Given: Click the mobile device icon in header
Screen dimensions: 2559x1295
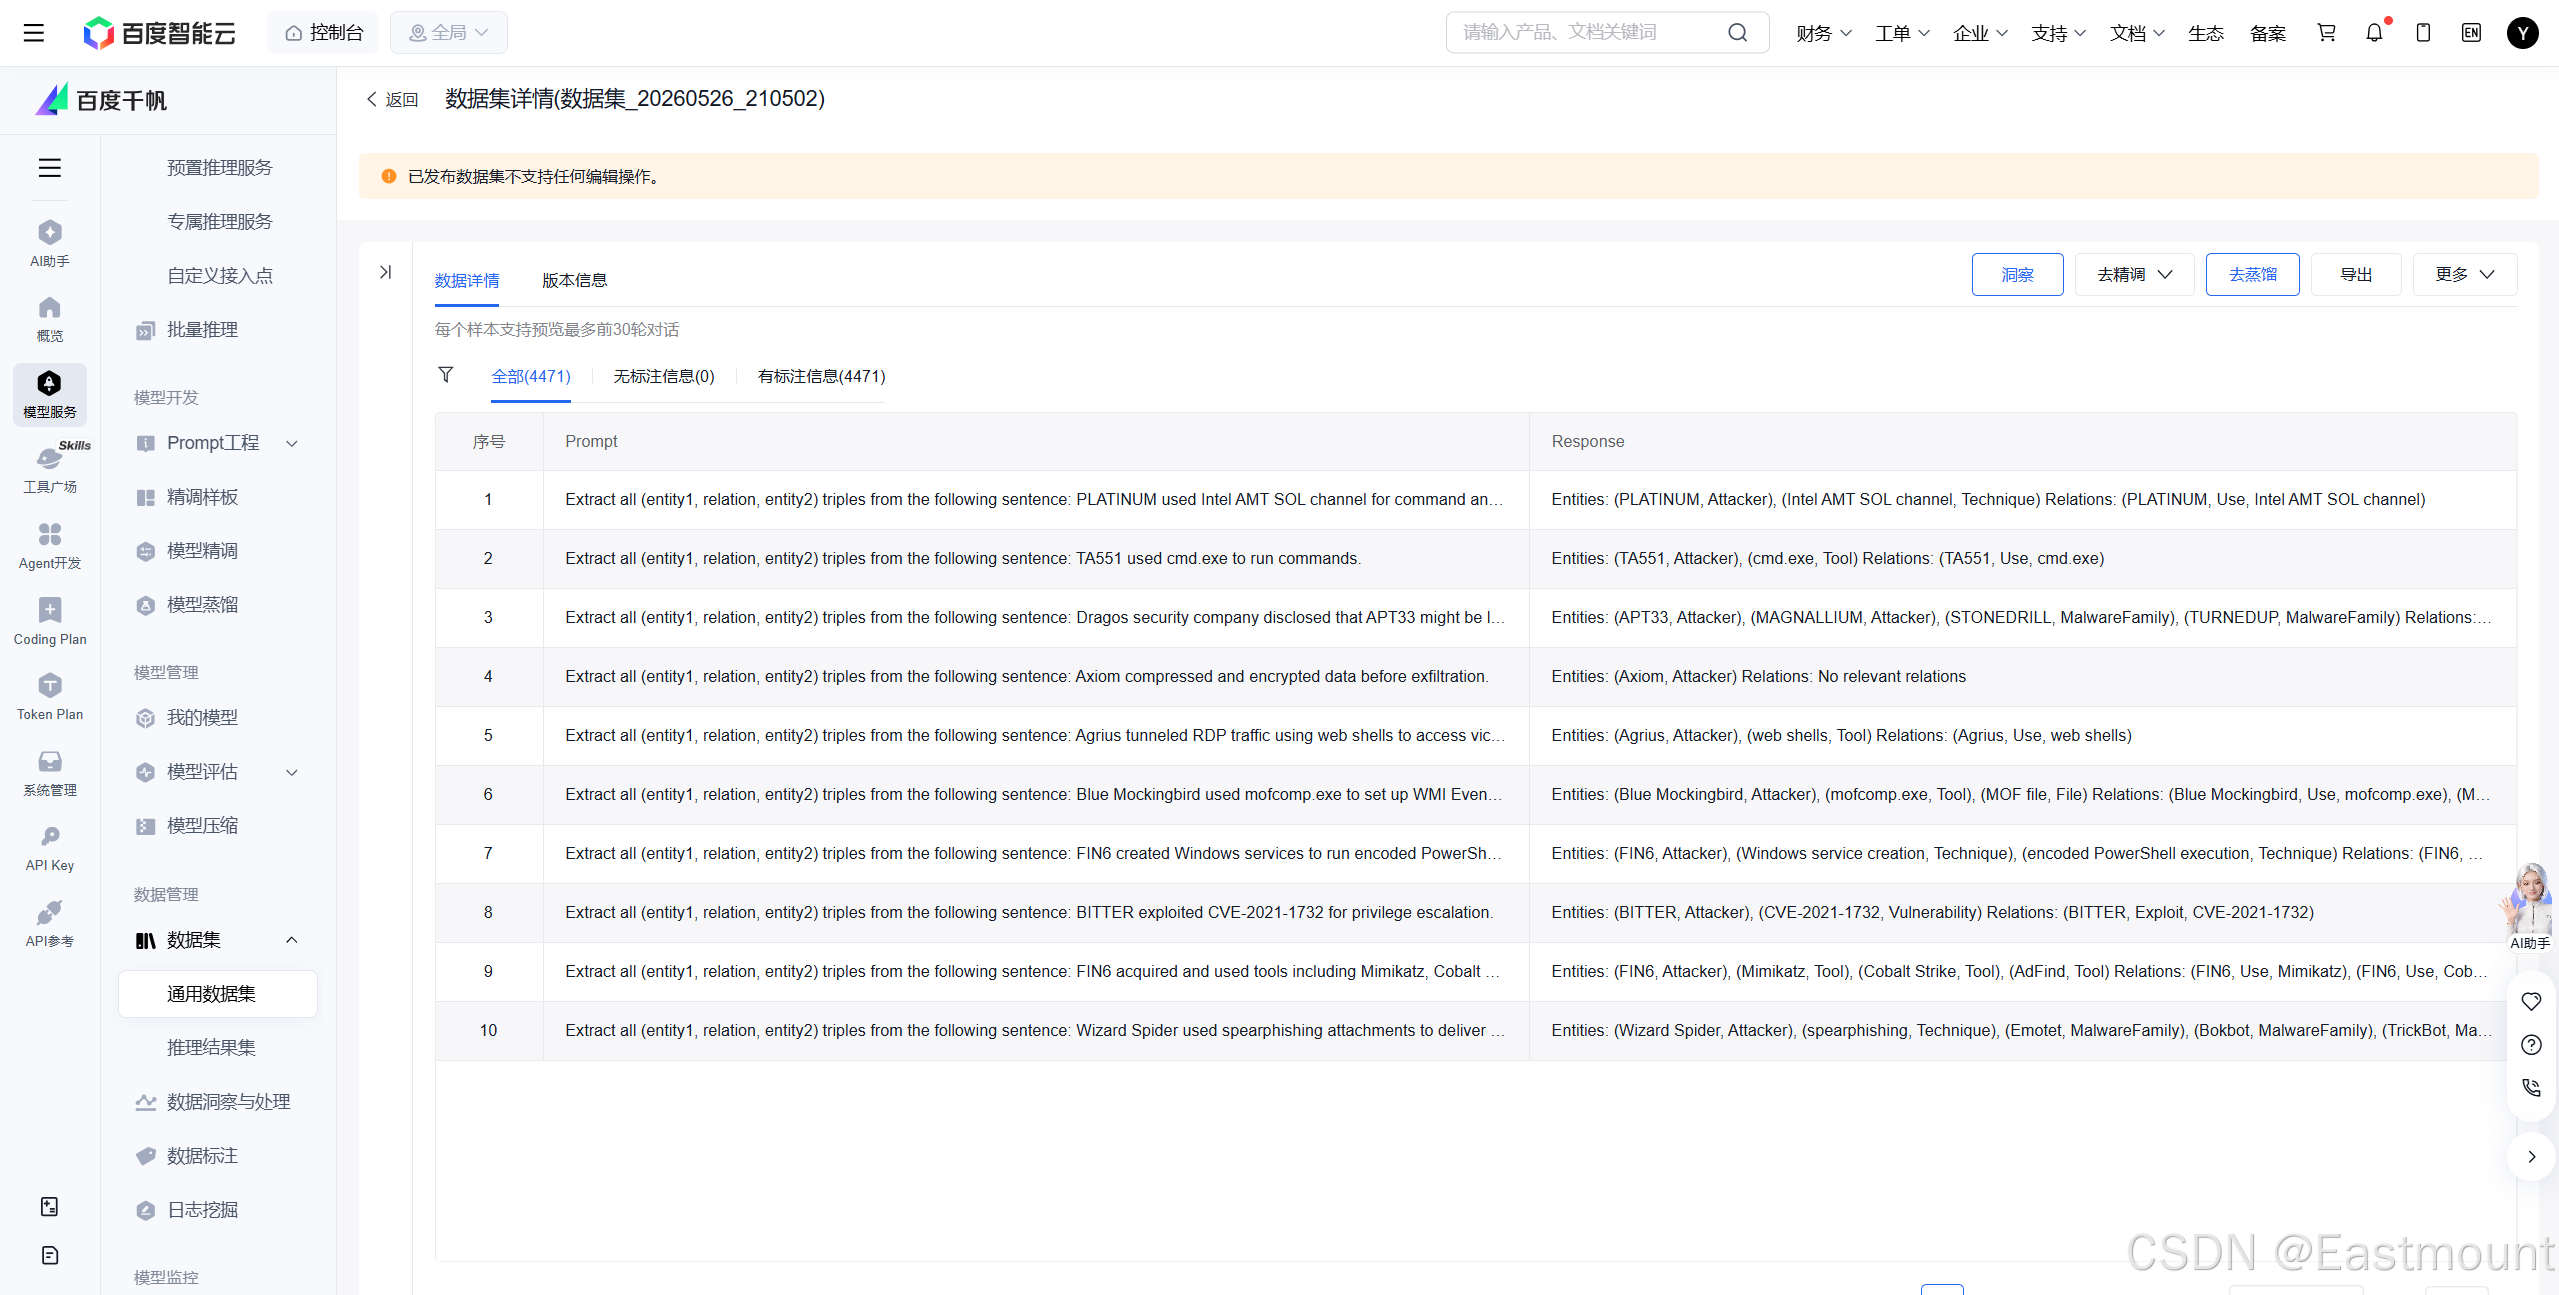Looking at the screenshot, I should click(2423, 33).
